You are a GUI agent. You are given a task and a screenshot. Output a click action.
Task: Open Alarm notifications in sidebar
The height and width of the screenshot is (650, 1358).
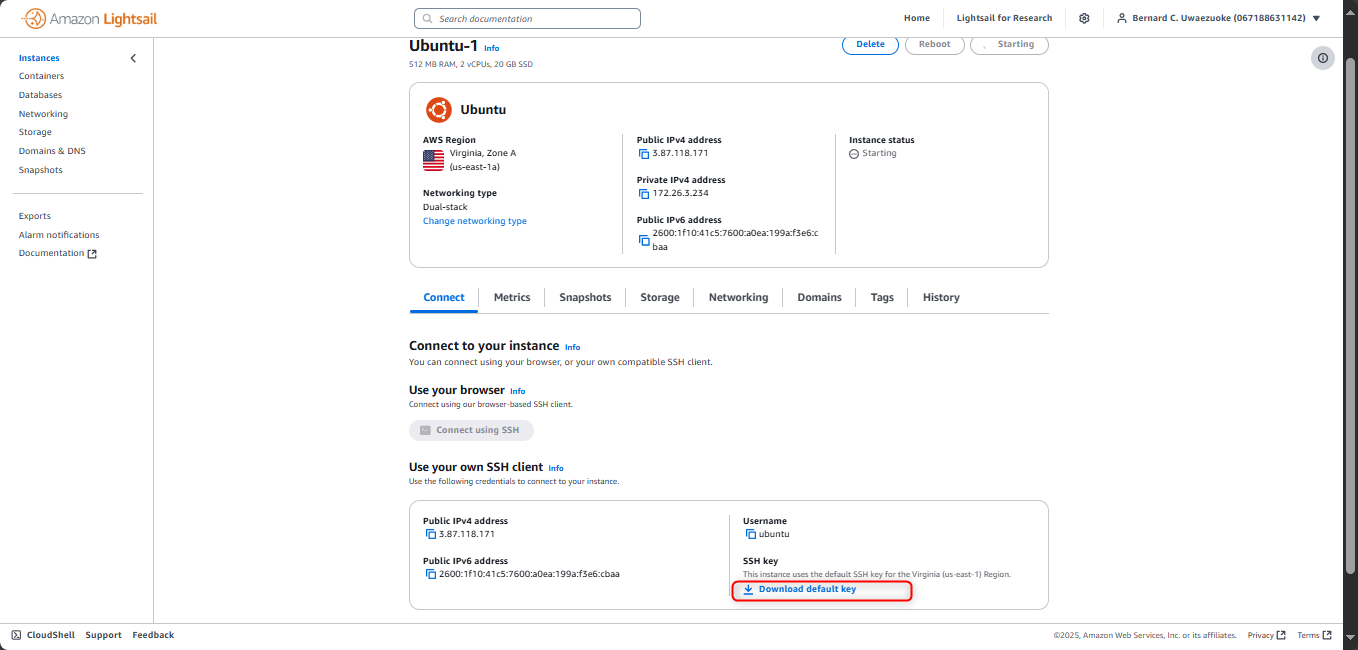point(59,235)
